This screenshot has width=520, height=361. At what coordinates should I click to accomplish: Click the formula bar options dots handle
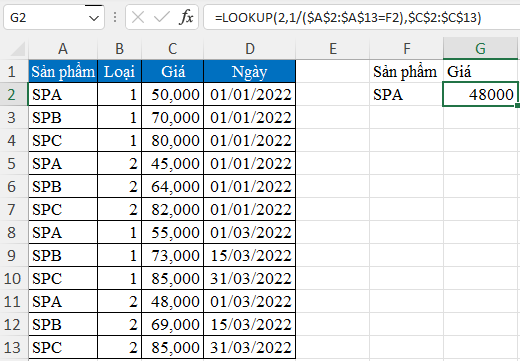coord(115,17)
